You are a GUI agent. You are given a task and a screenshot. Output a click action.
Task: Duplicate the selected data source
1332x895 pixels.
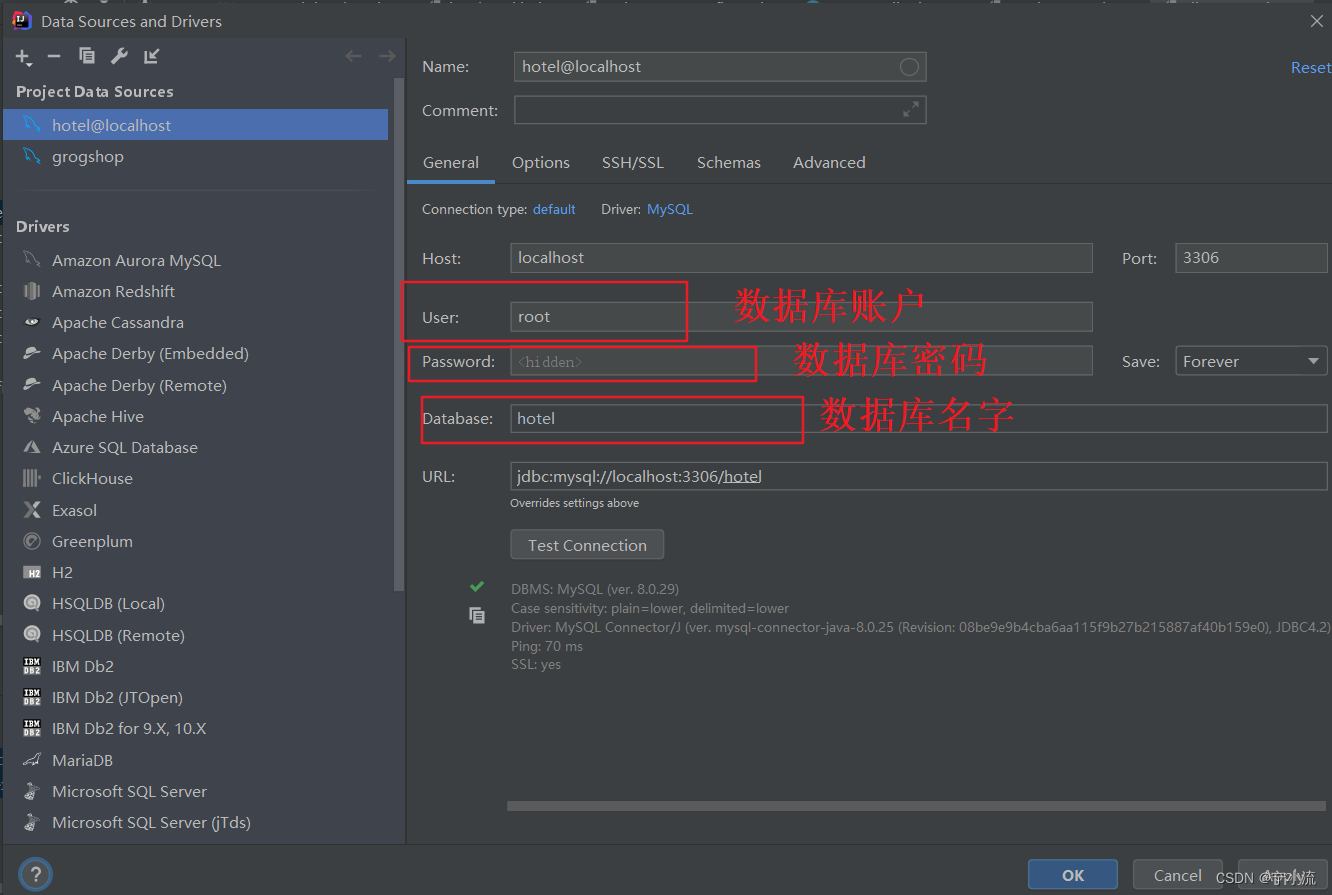pos(87,56)
